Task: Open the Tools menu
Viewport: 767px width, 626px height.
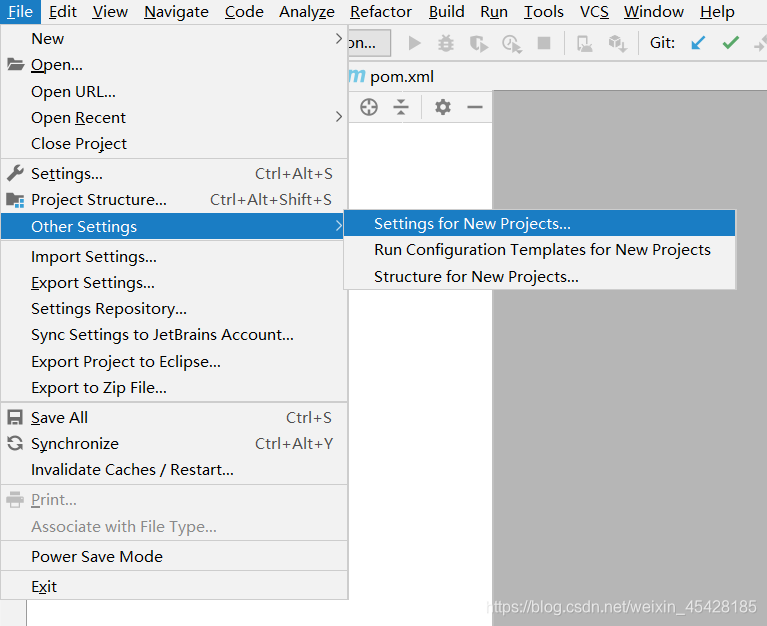Action: tap(543, 12)
